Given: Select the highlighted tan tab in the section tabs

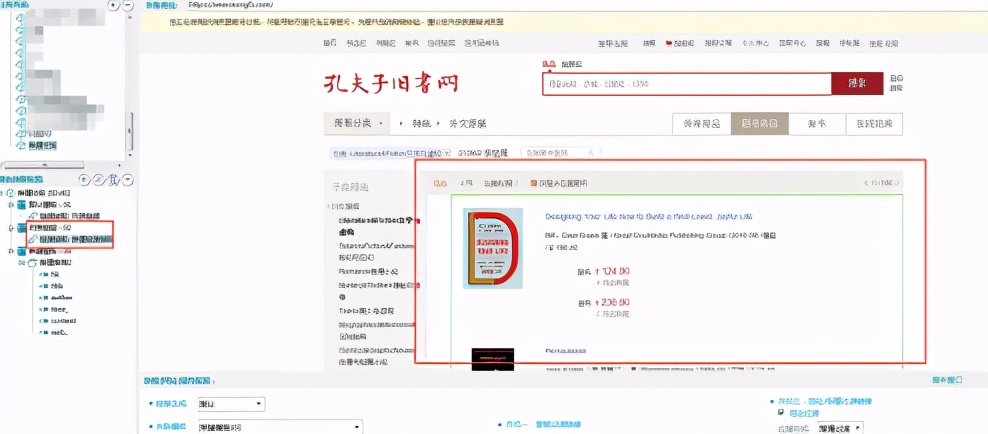Looking at the screenshot, I should (x=759, y=124).
